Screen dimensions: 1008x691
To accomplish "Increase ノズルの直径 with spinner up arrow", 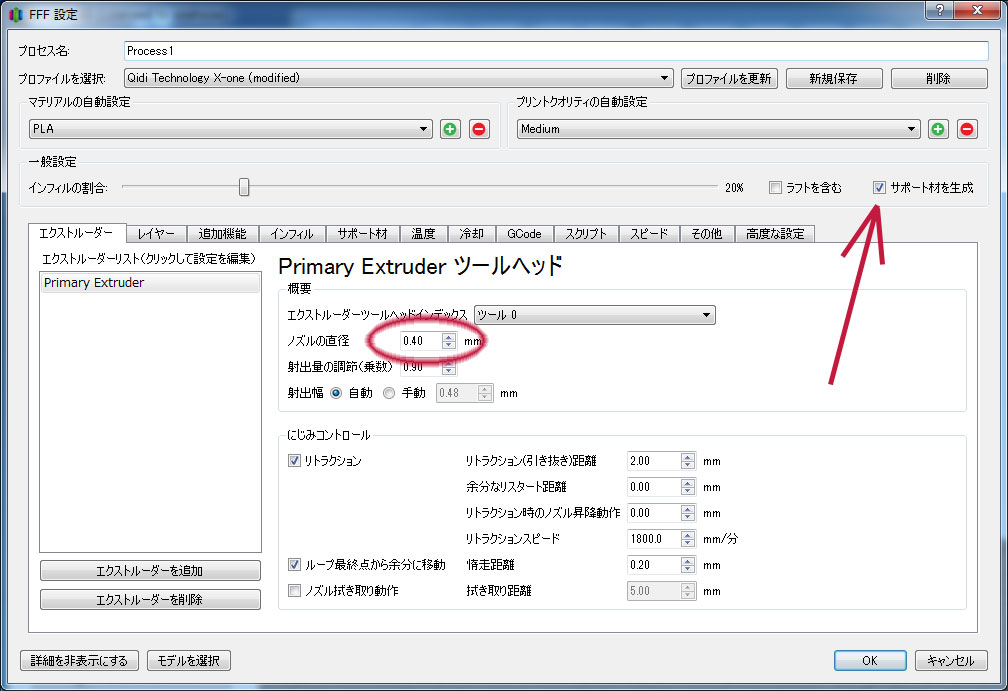I will [x=449, y=336].
